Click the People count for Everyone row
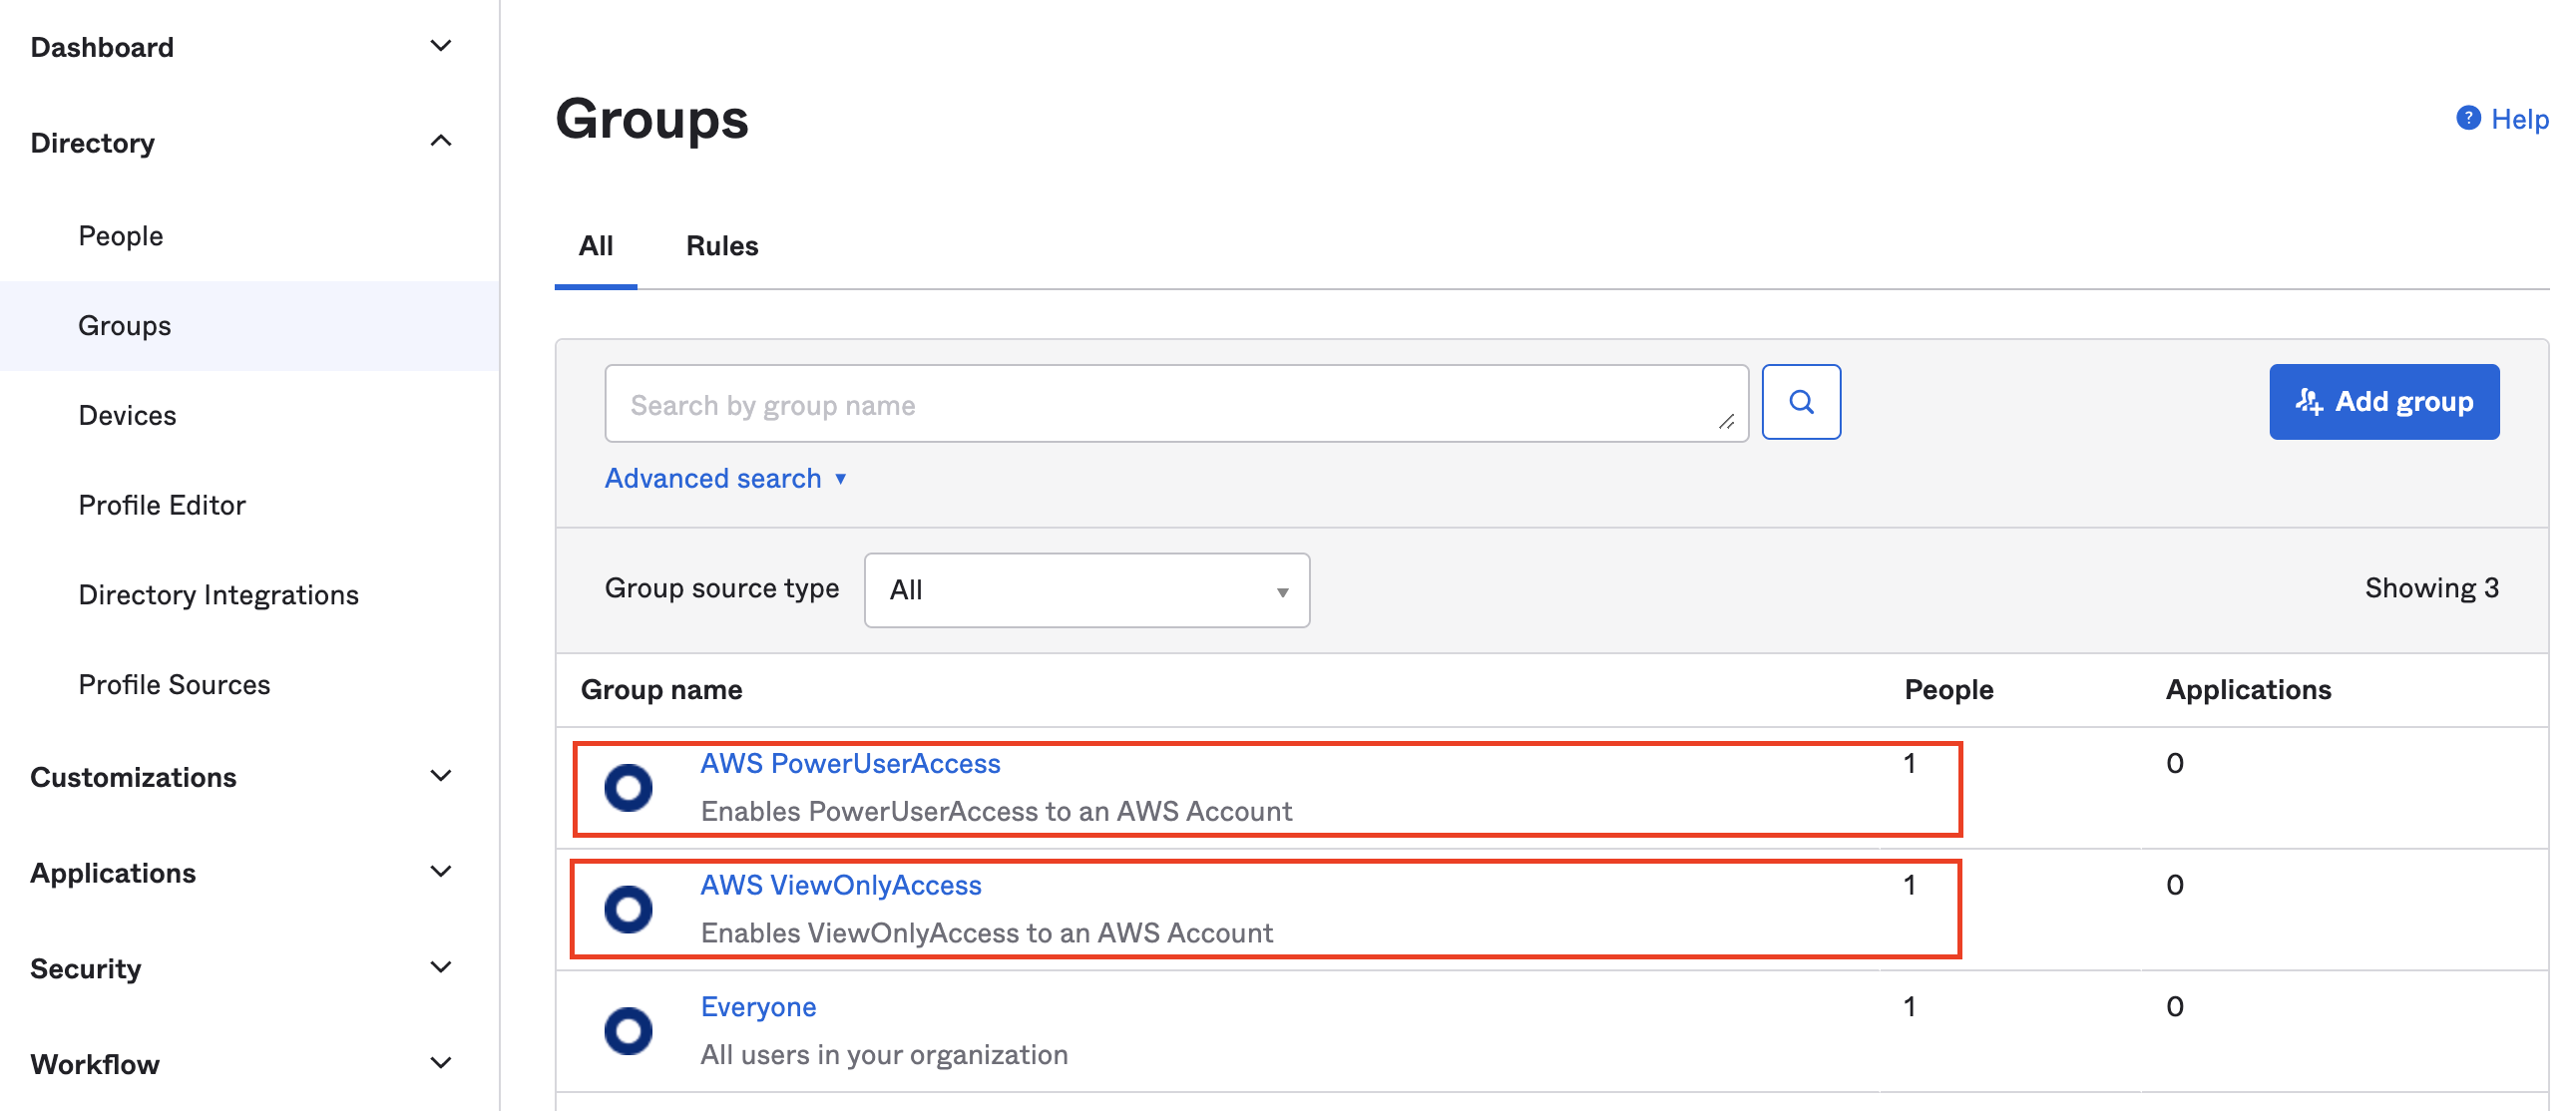 (x=1909, y=1007)
